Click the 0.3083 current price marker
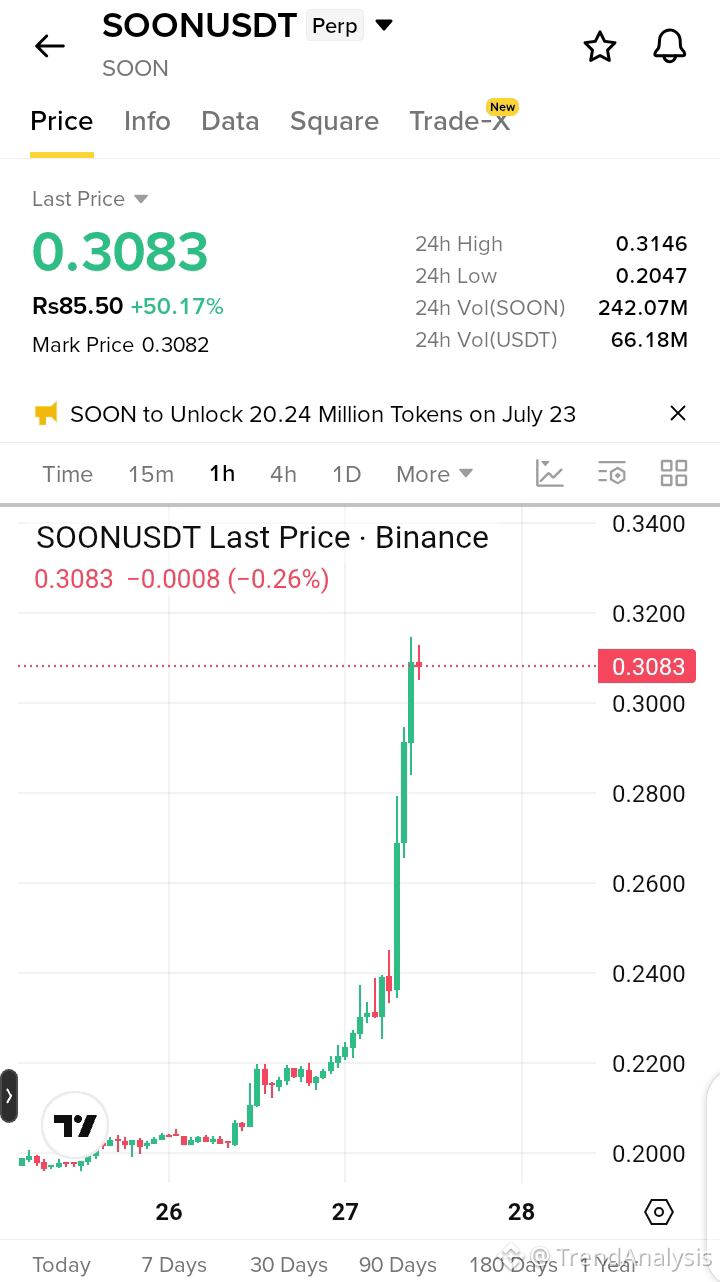Viewport: 720px width, 1282px height. (x=647, y=667)
